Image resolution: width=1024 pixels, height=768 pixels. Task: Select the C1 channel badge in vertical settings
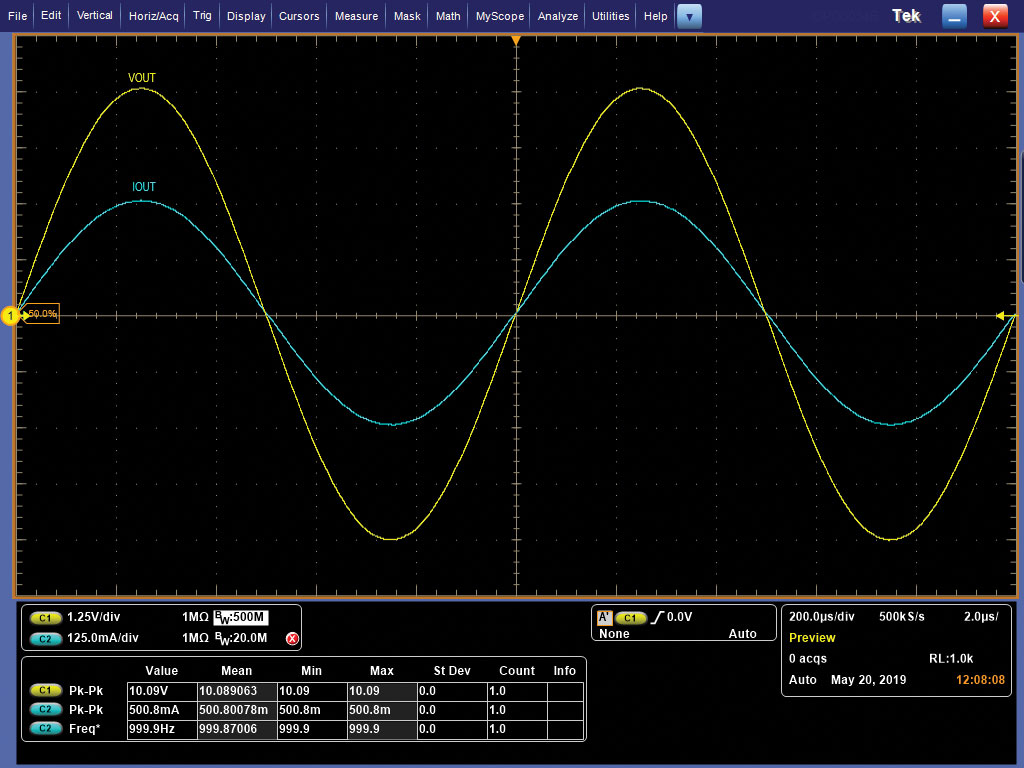click(x=45, y=617)
